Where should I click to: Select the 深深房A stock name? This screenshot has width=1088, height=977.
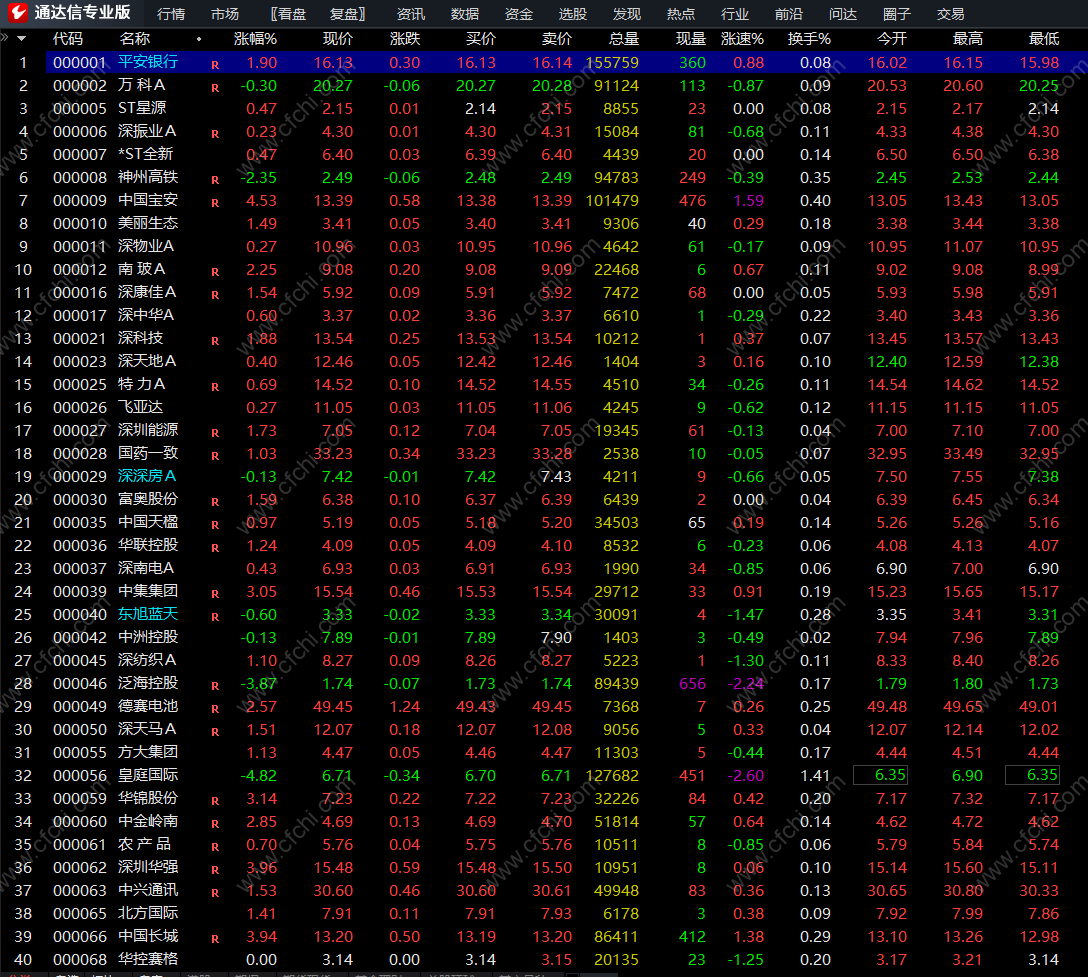tap(147, 476)
